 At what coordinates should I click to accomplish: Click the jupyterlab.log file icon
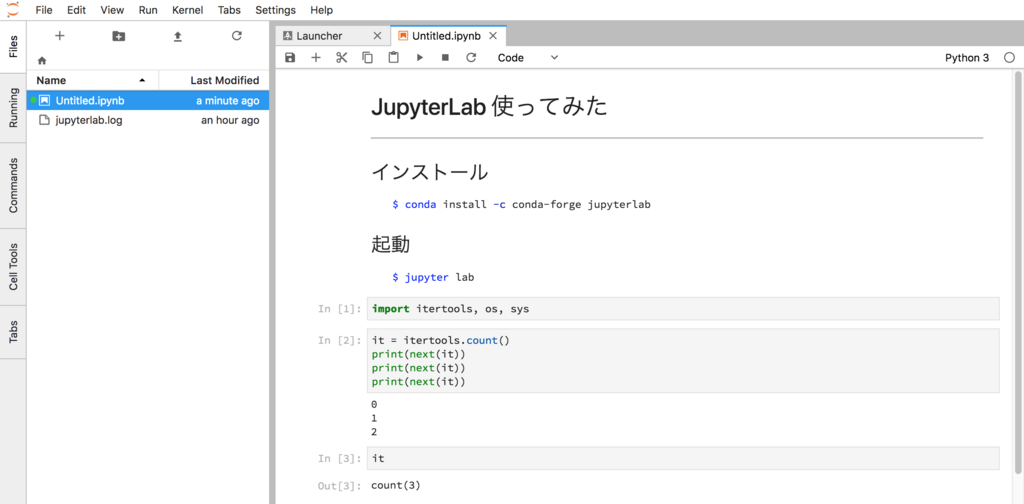pos(44,120)
